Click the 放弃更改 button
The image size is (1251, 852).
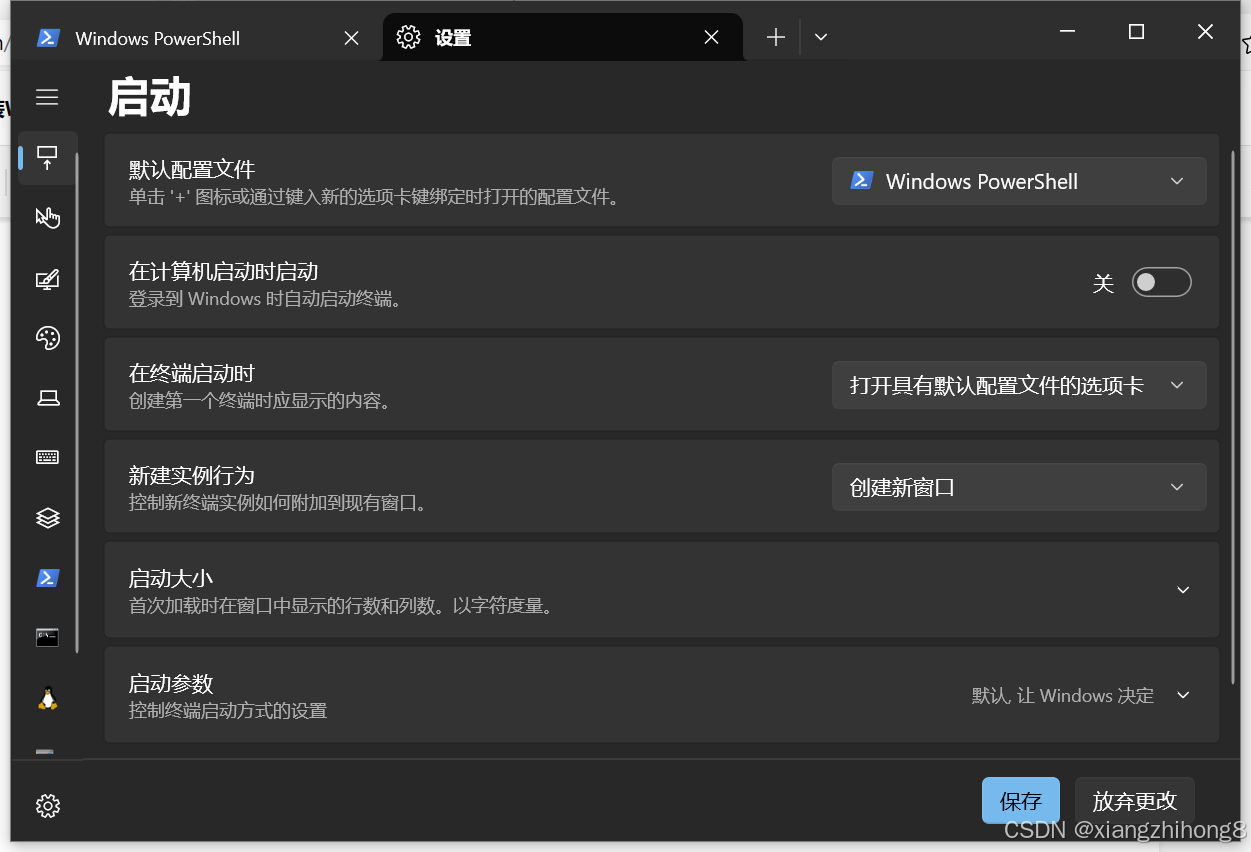click(x=1135, y=801)
